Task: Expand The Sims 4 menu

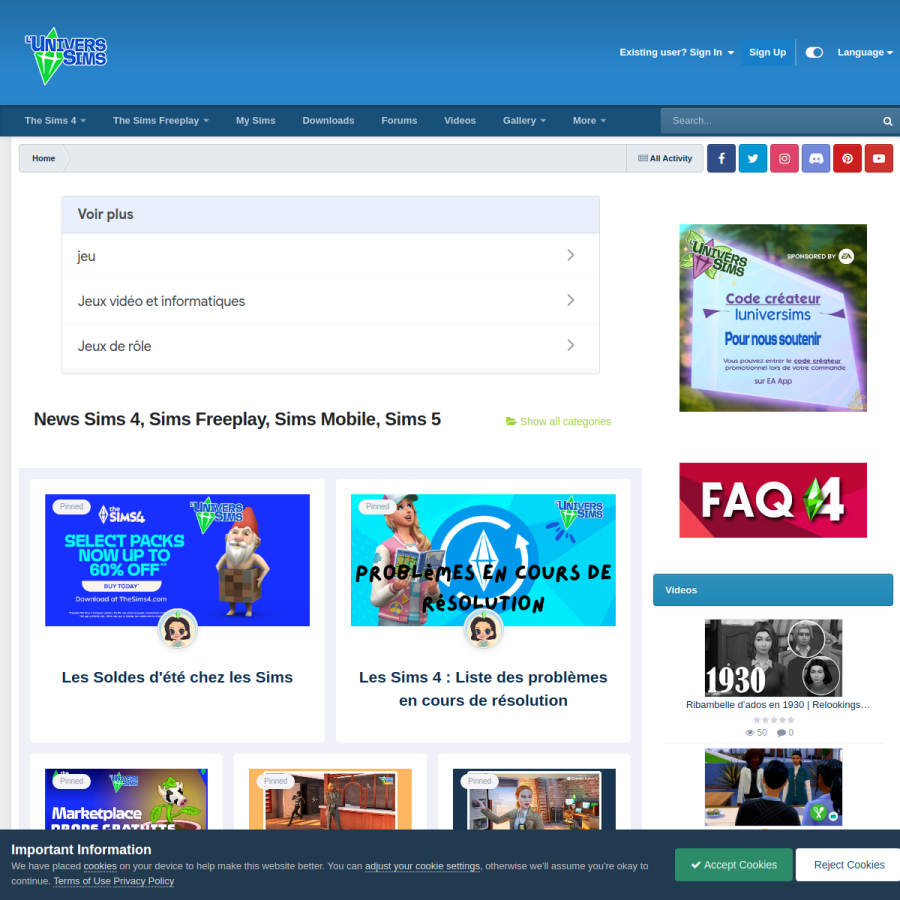Action: click(55, 121)
